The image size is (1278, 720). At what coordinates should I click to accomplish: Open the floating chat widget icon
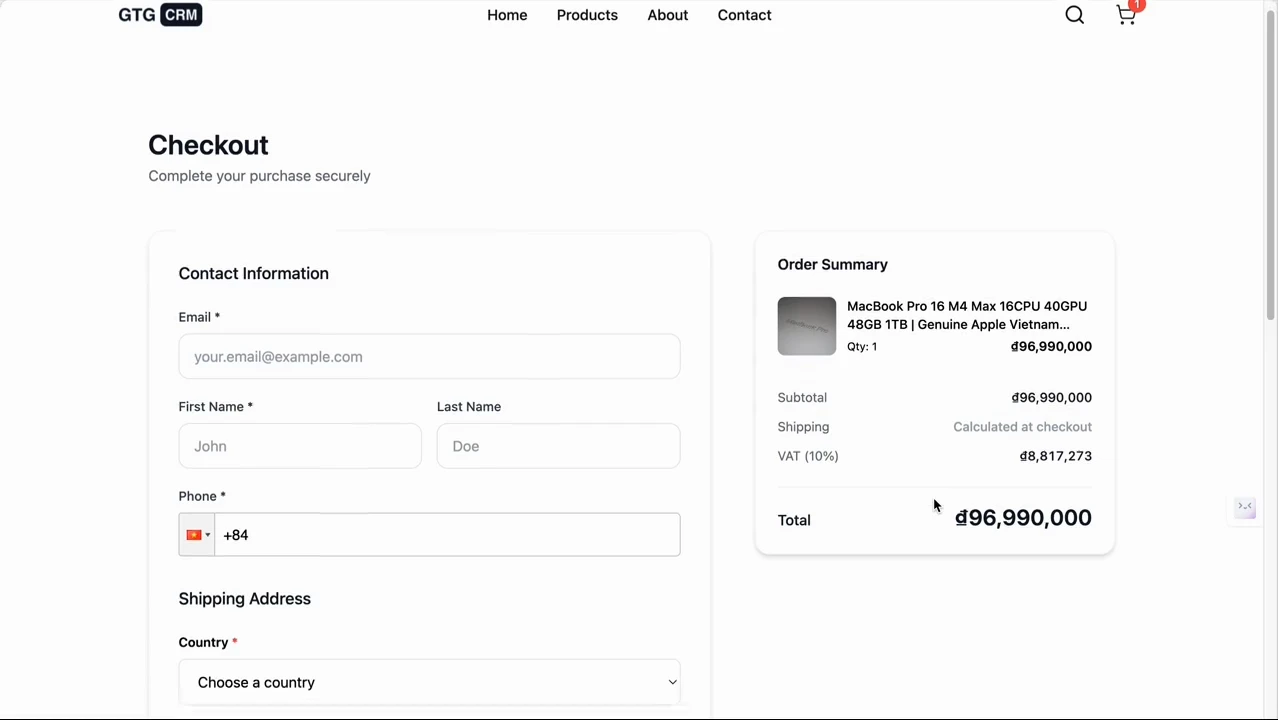point(1244,508)
